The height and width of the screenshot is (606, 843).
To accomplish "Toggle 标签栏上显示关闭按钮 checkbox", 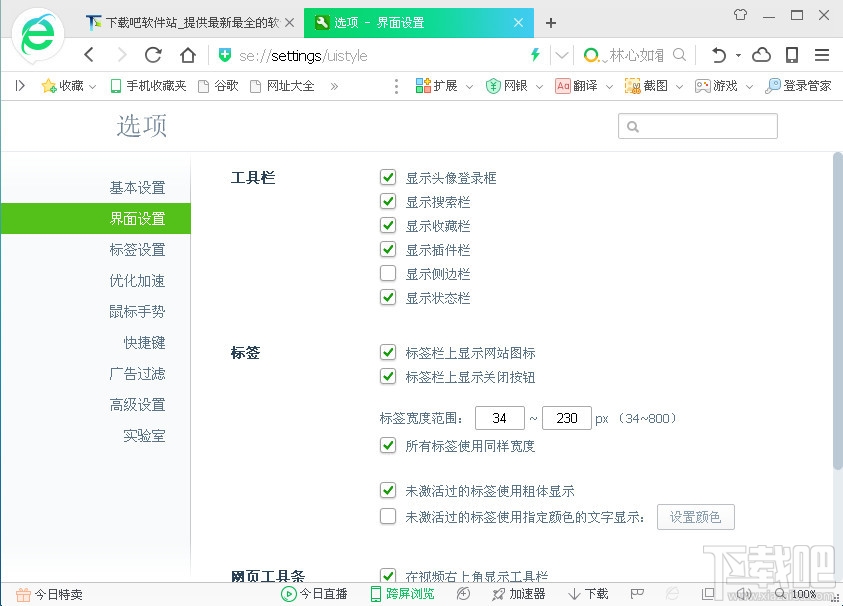I will [388, 376].
